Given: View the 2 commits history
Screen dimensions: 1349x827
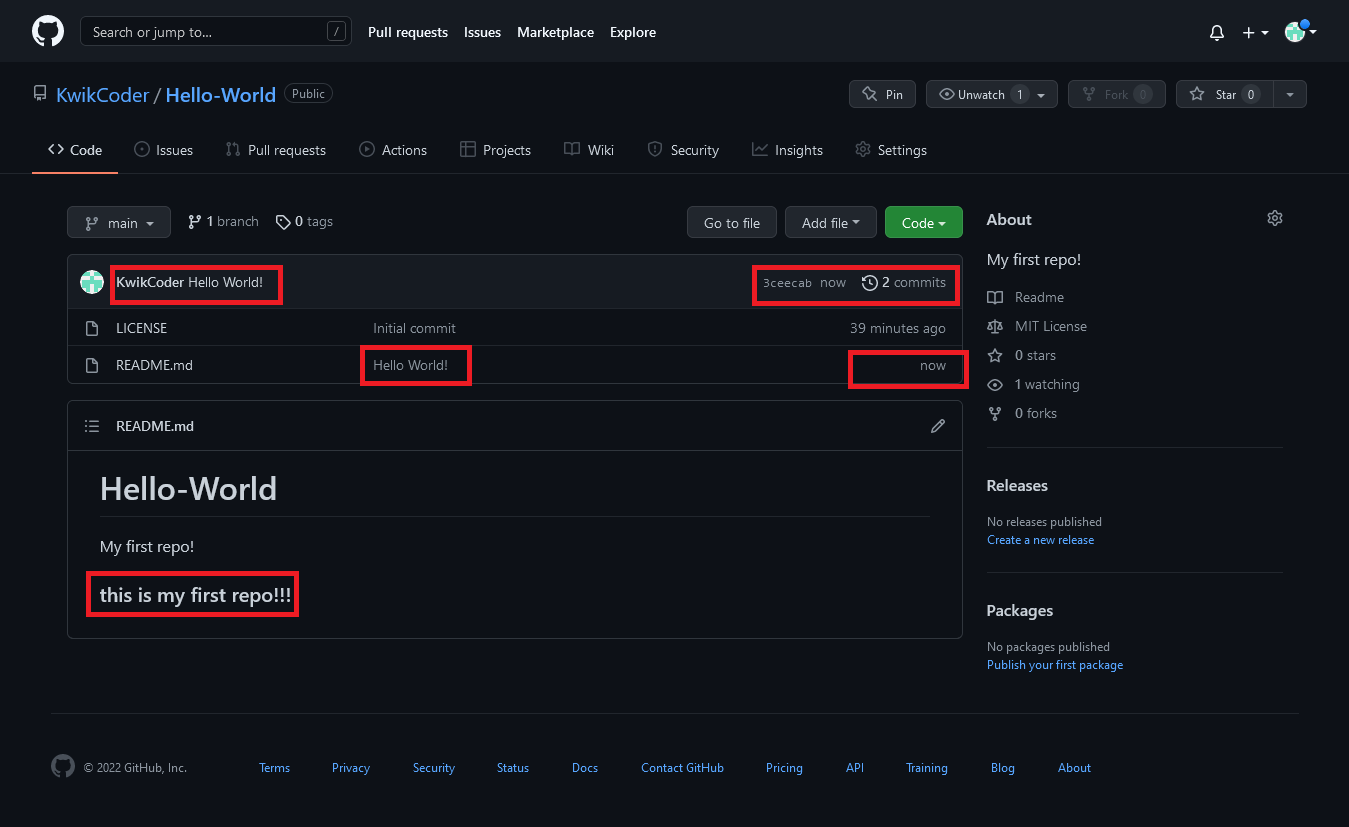Looking at the screenshot, I should (904, 283).
